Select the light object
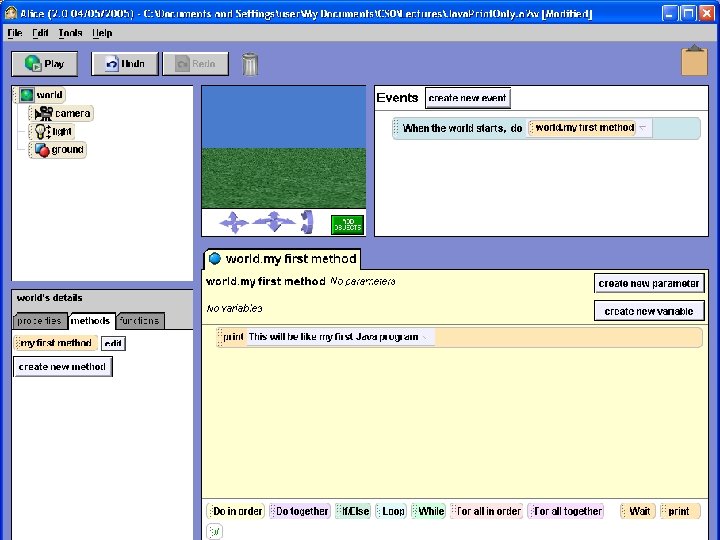720x540 pixels. coord(52,131)
